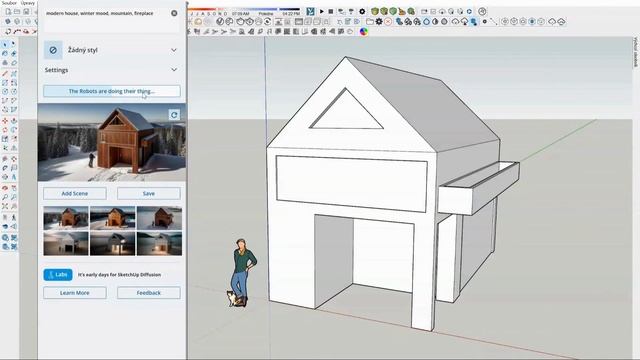This screenshot has height=360, width=640.
Task: Click the Zoom Extents tool
Action: coord(5,207)
